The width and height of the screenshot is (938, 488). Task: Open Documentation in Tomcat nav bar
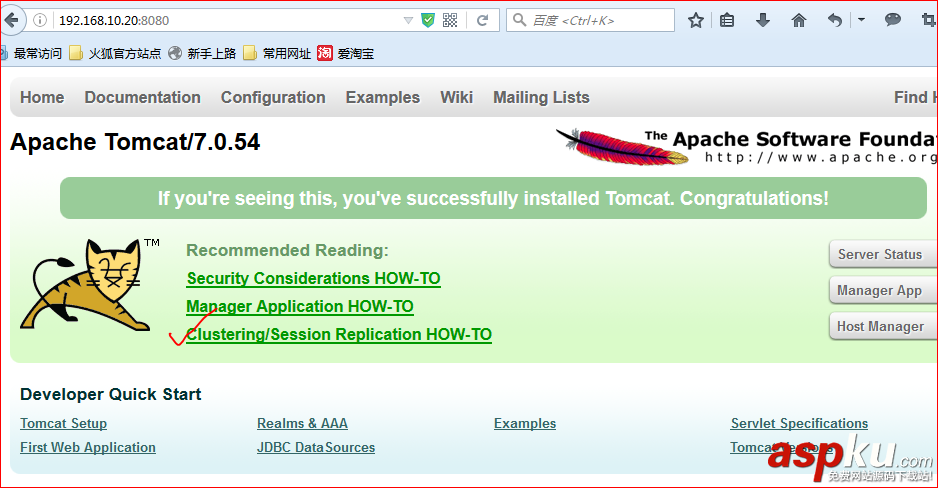click(142, 97)
